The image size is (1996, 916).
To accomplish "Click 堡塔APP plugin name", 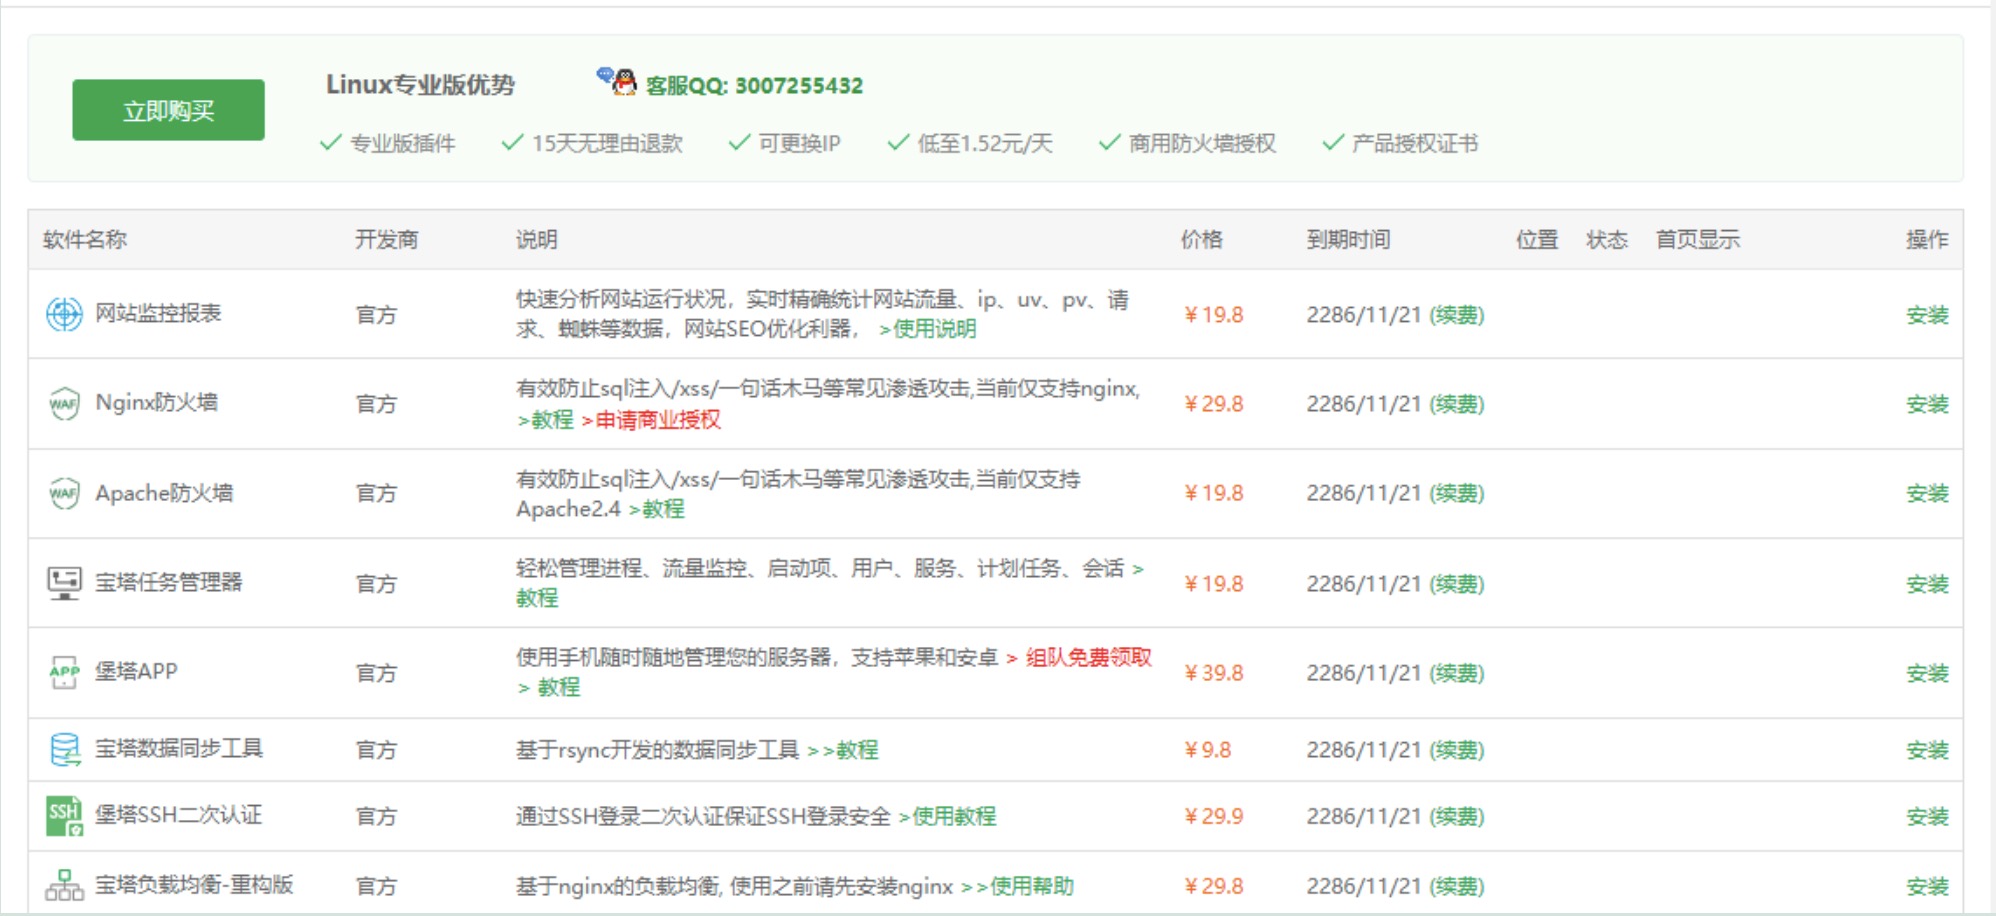I will click(136, 671).
